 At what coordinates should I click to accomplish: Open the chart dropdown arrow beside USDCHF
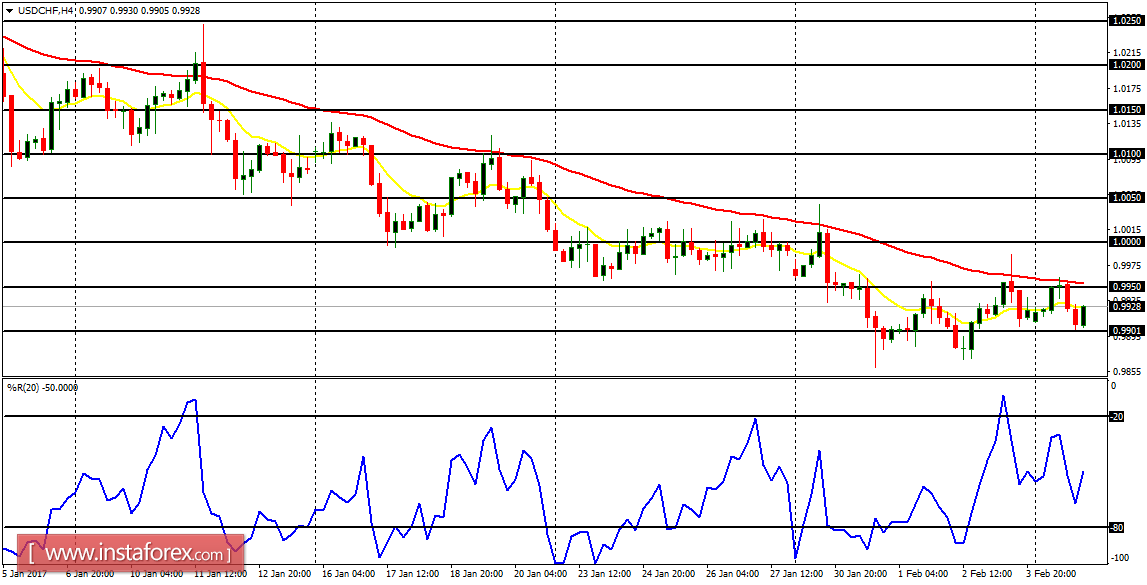click(x=10, y=10)
